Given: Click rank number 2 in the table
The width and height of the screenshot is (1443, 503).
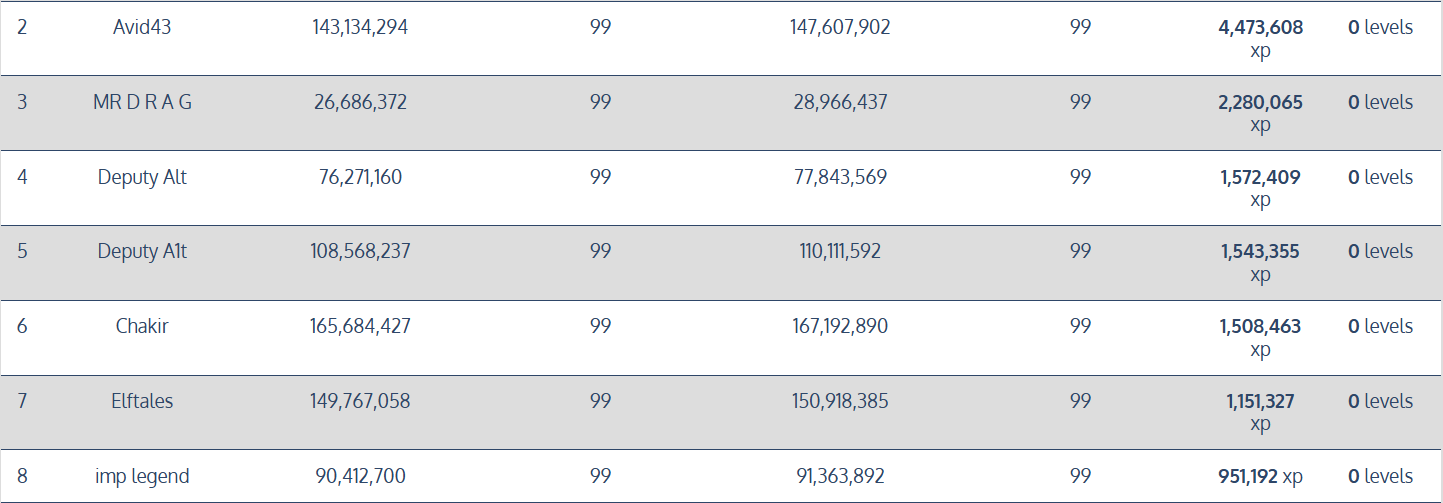Looking at the screenshot, I should click(x=22, y=28).
